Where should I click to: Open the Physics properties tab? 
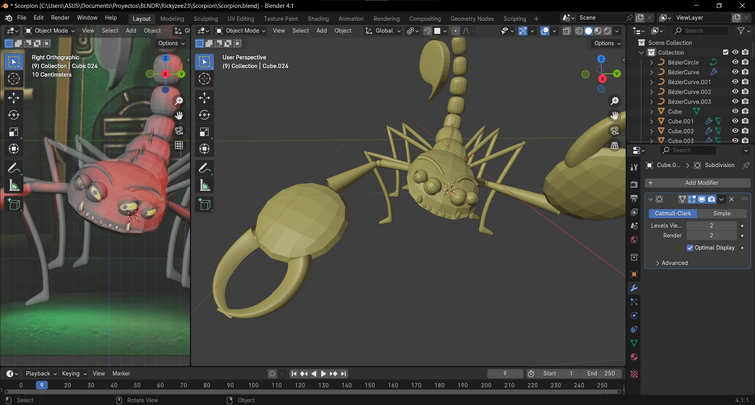tap(634, 315)
